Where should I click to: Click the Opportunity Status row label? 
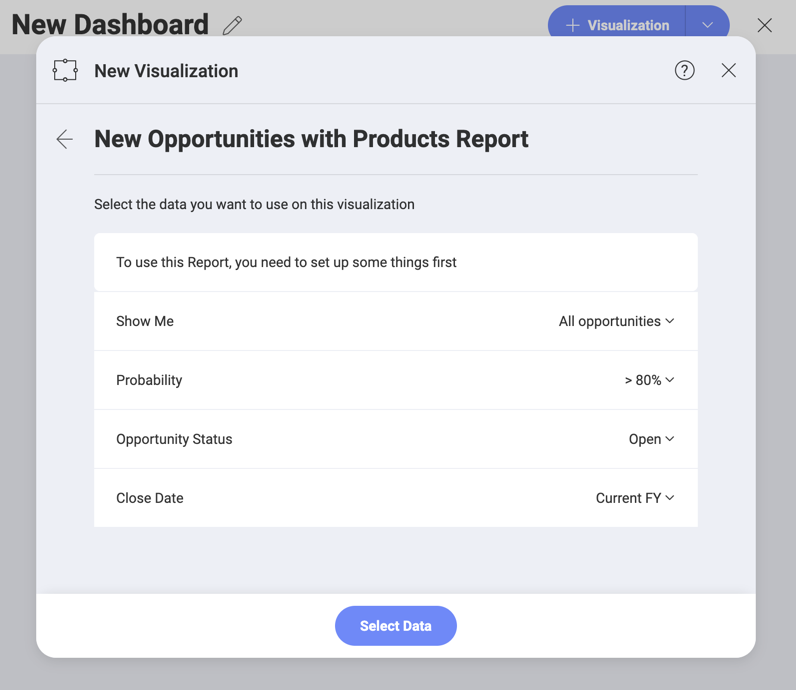coord(174,439)
